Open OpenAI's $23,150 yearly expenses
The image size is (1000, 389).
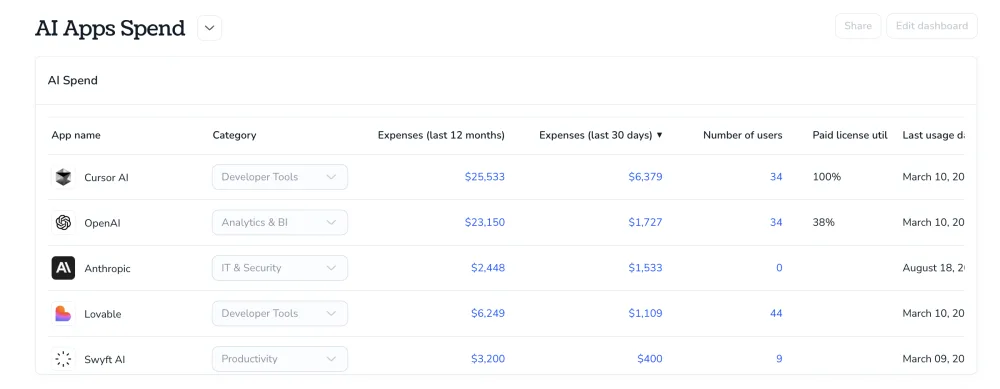coord(485,222)
